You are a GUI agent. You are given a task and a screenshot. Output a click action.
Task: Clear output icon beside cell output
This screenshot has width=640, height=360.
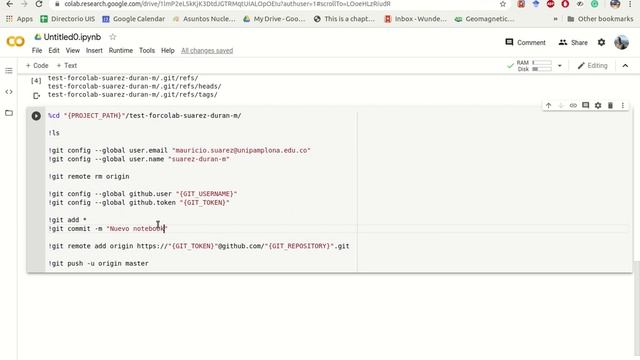[36, 96]
